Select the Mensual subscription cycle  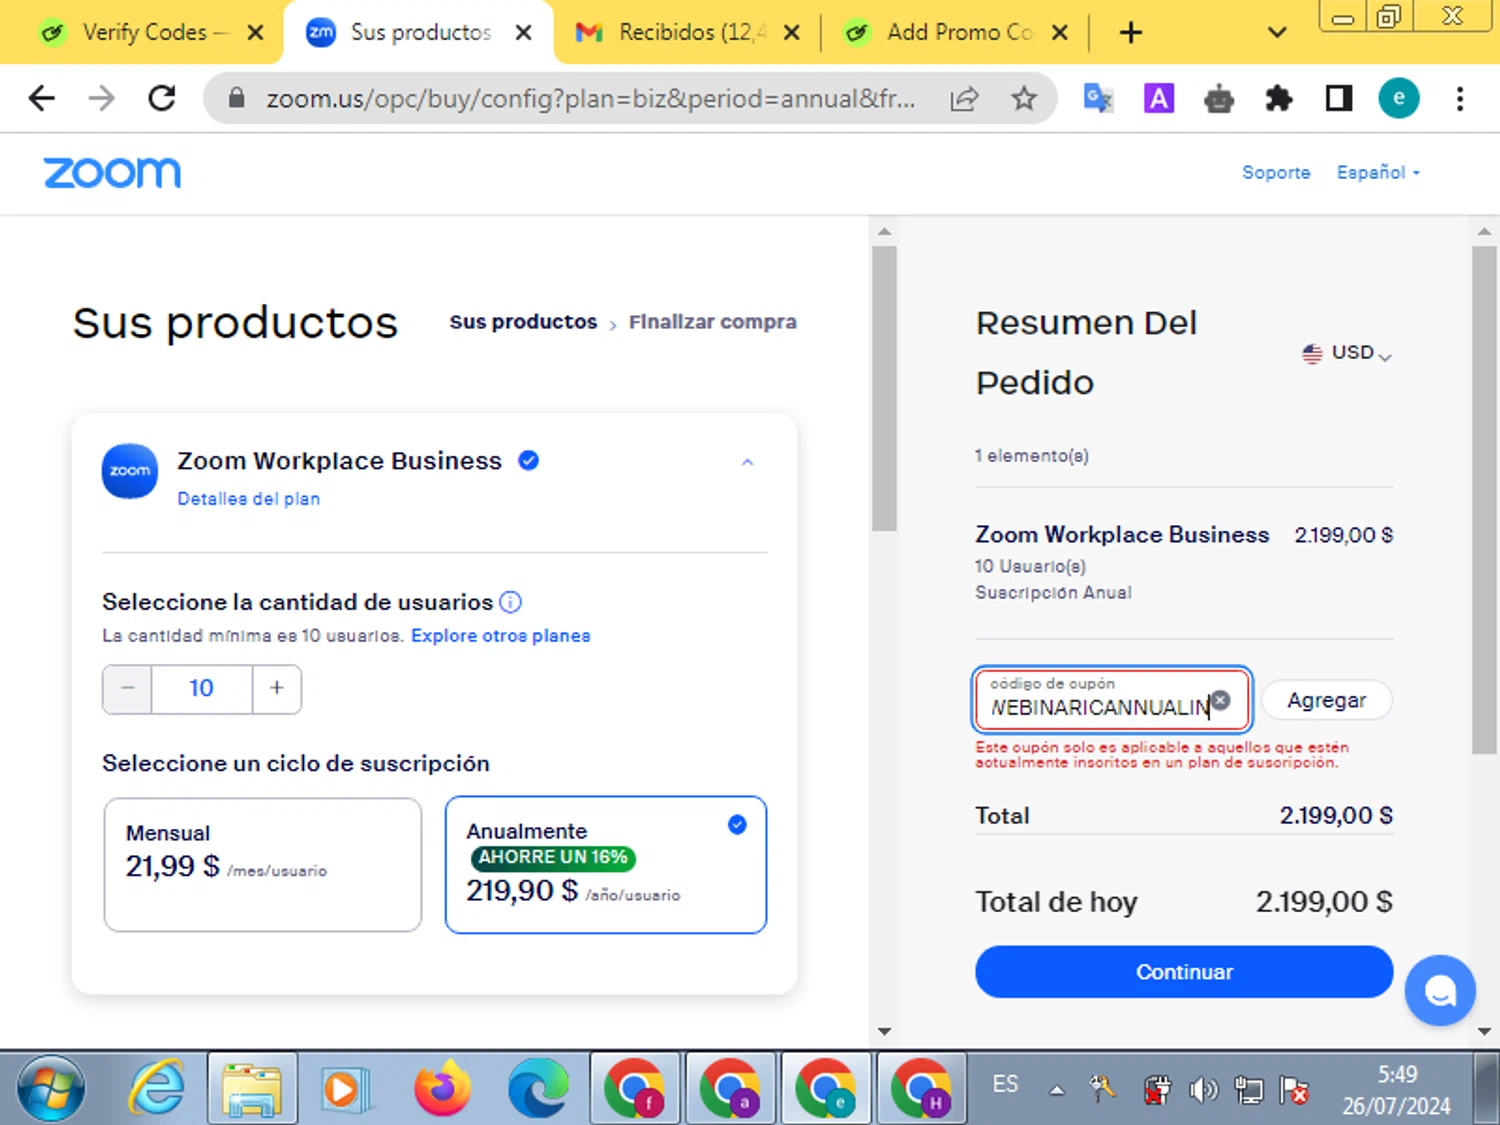click(263, 865)
